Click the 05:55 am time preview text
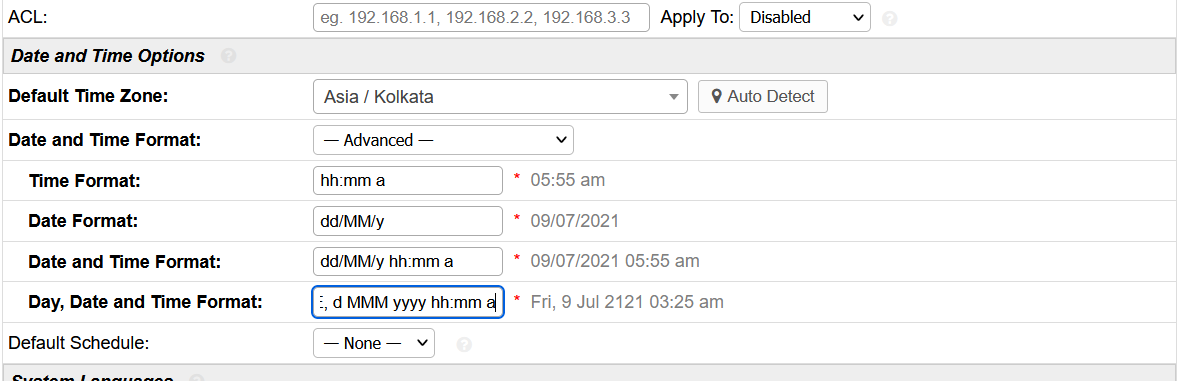The height and width of the screenshot is (381, 1181). click(x=567, y=180)
